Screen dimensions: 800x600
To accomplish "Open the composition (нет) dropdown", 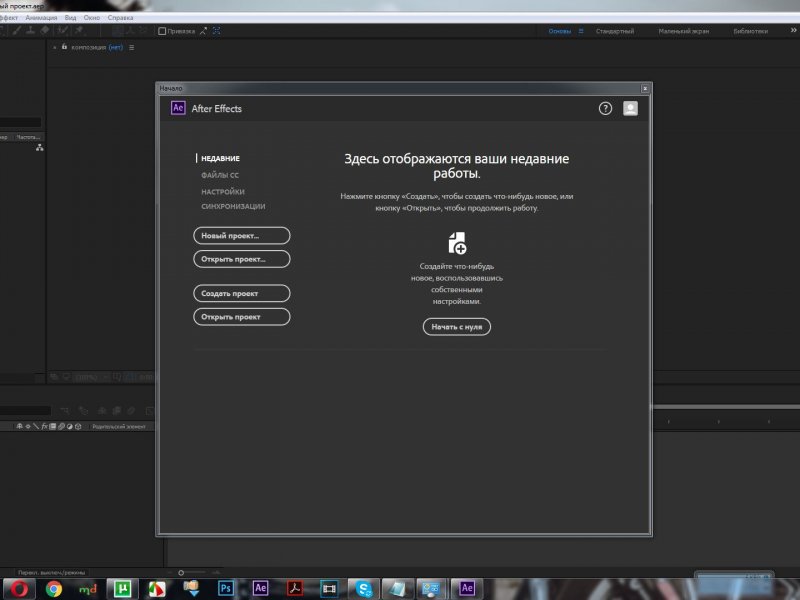I will coord(116,47).
